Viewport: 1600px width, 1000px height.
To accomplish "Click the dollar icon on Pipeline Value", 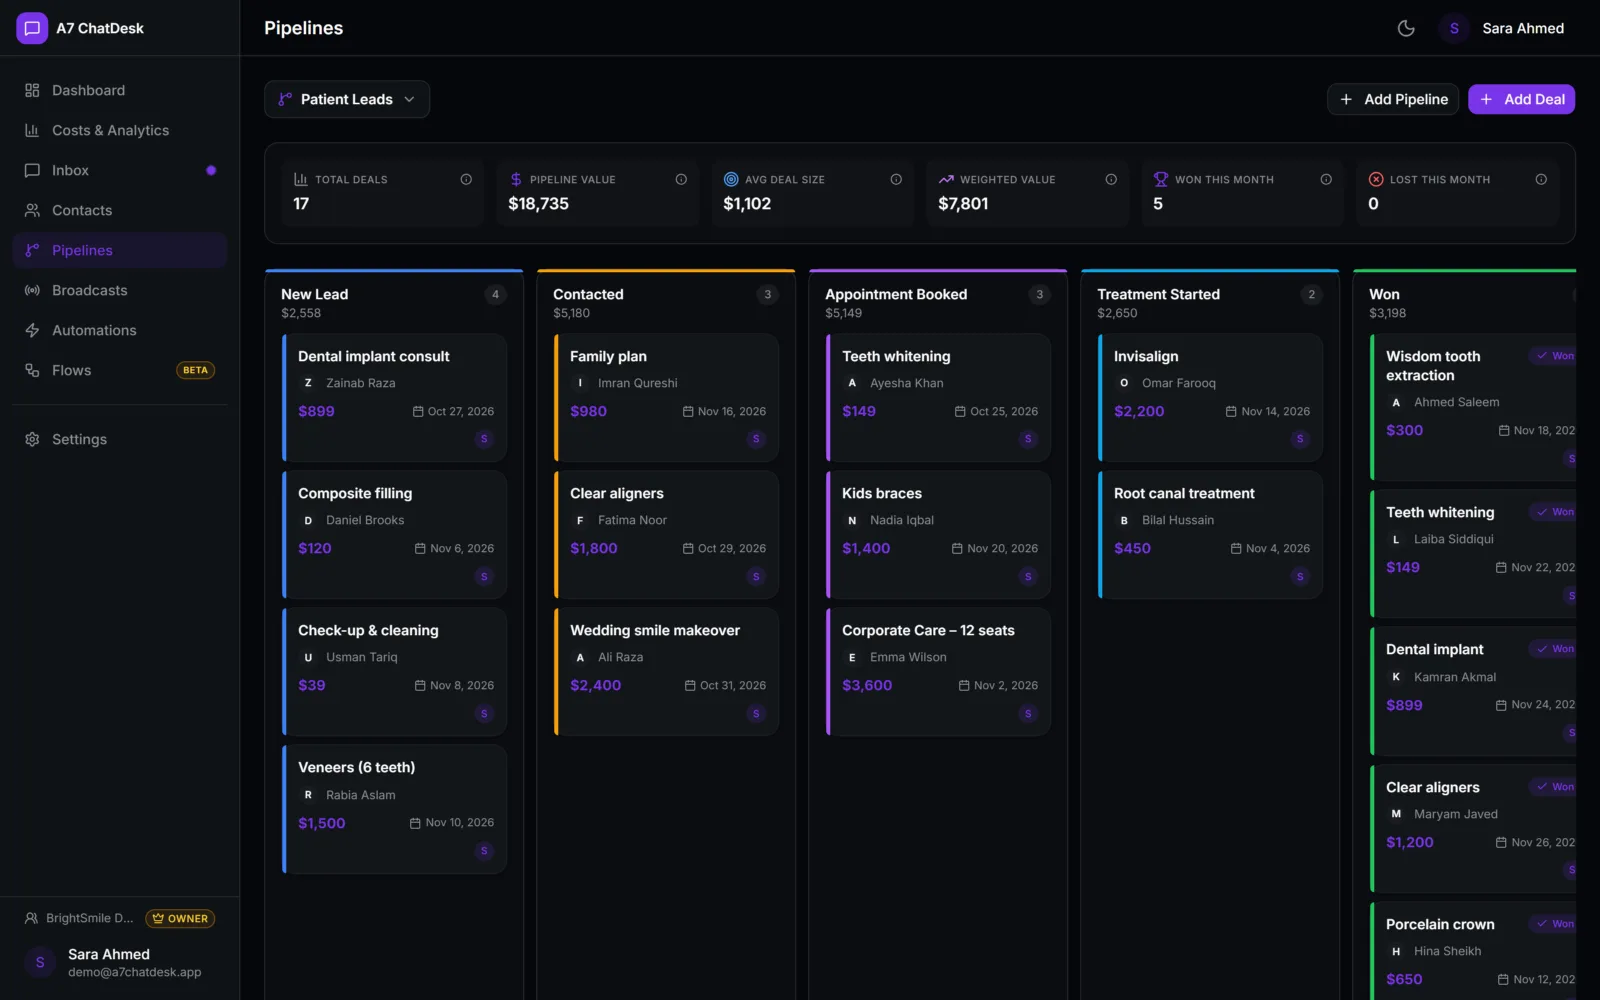I will pyautogui.click(x=516, y=179).
